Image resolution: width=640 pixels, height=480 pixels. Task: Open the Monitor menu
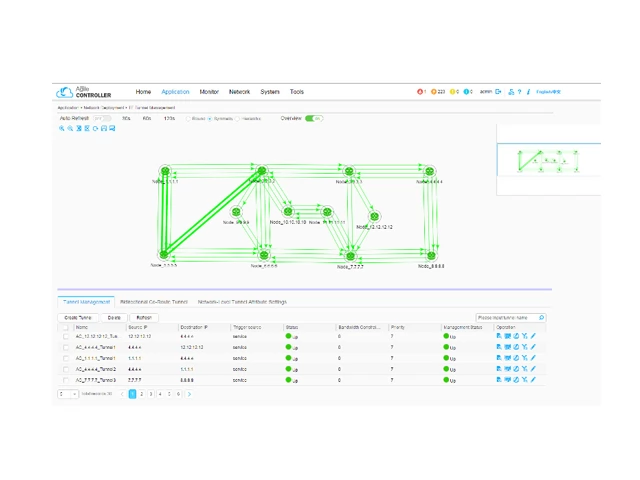(209, 92)
